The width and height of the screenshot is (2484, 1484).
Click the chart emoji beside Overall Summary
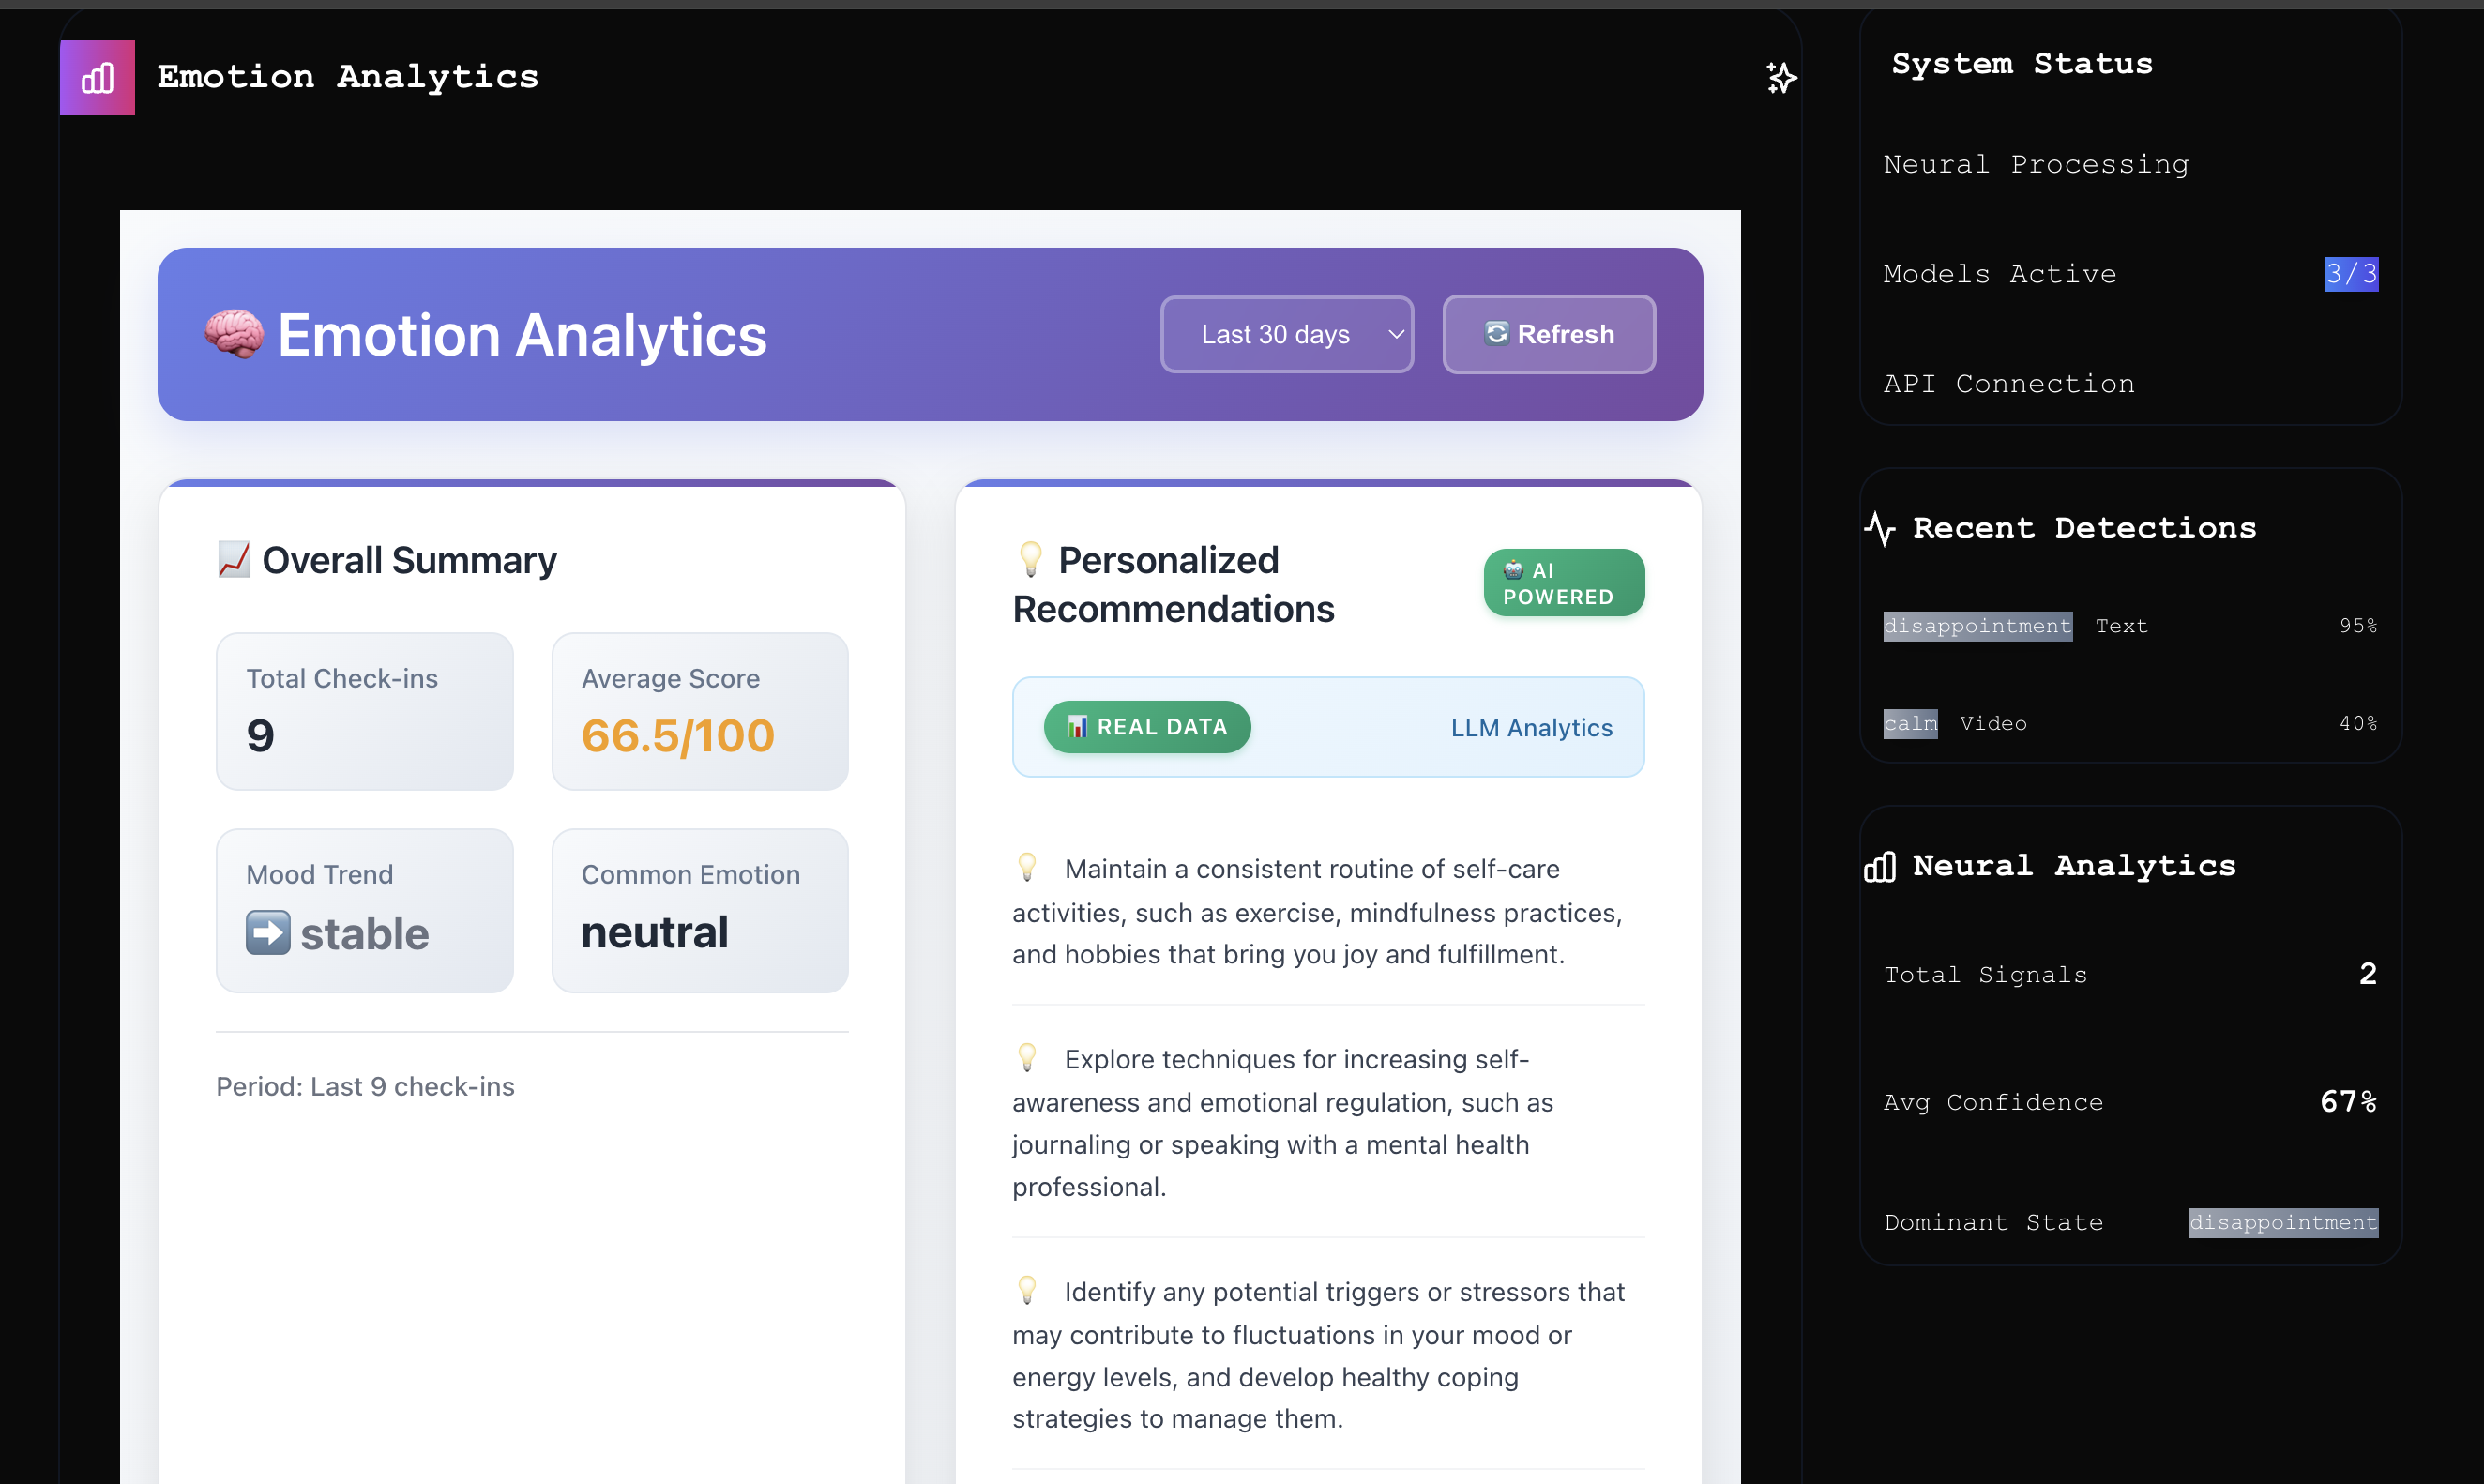click(234, 560)
